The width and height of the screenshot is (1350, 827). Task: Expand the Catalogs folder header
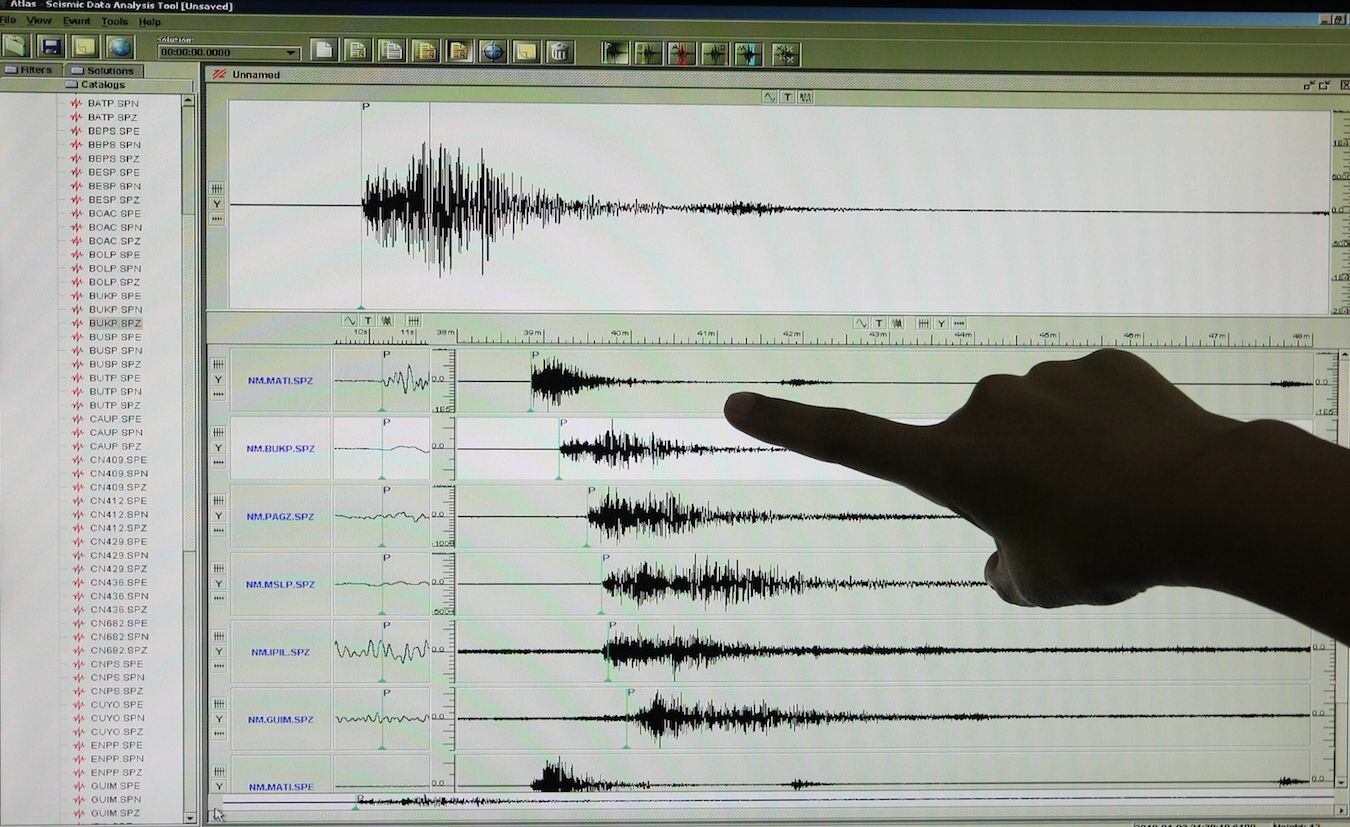103,85
